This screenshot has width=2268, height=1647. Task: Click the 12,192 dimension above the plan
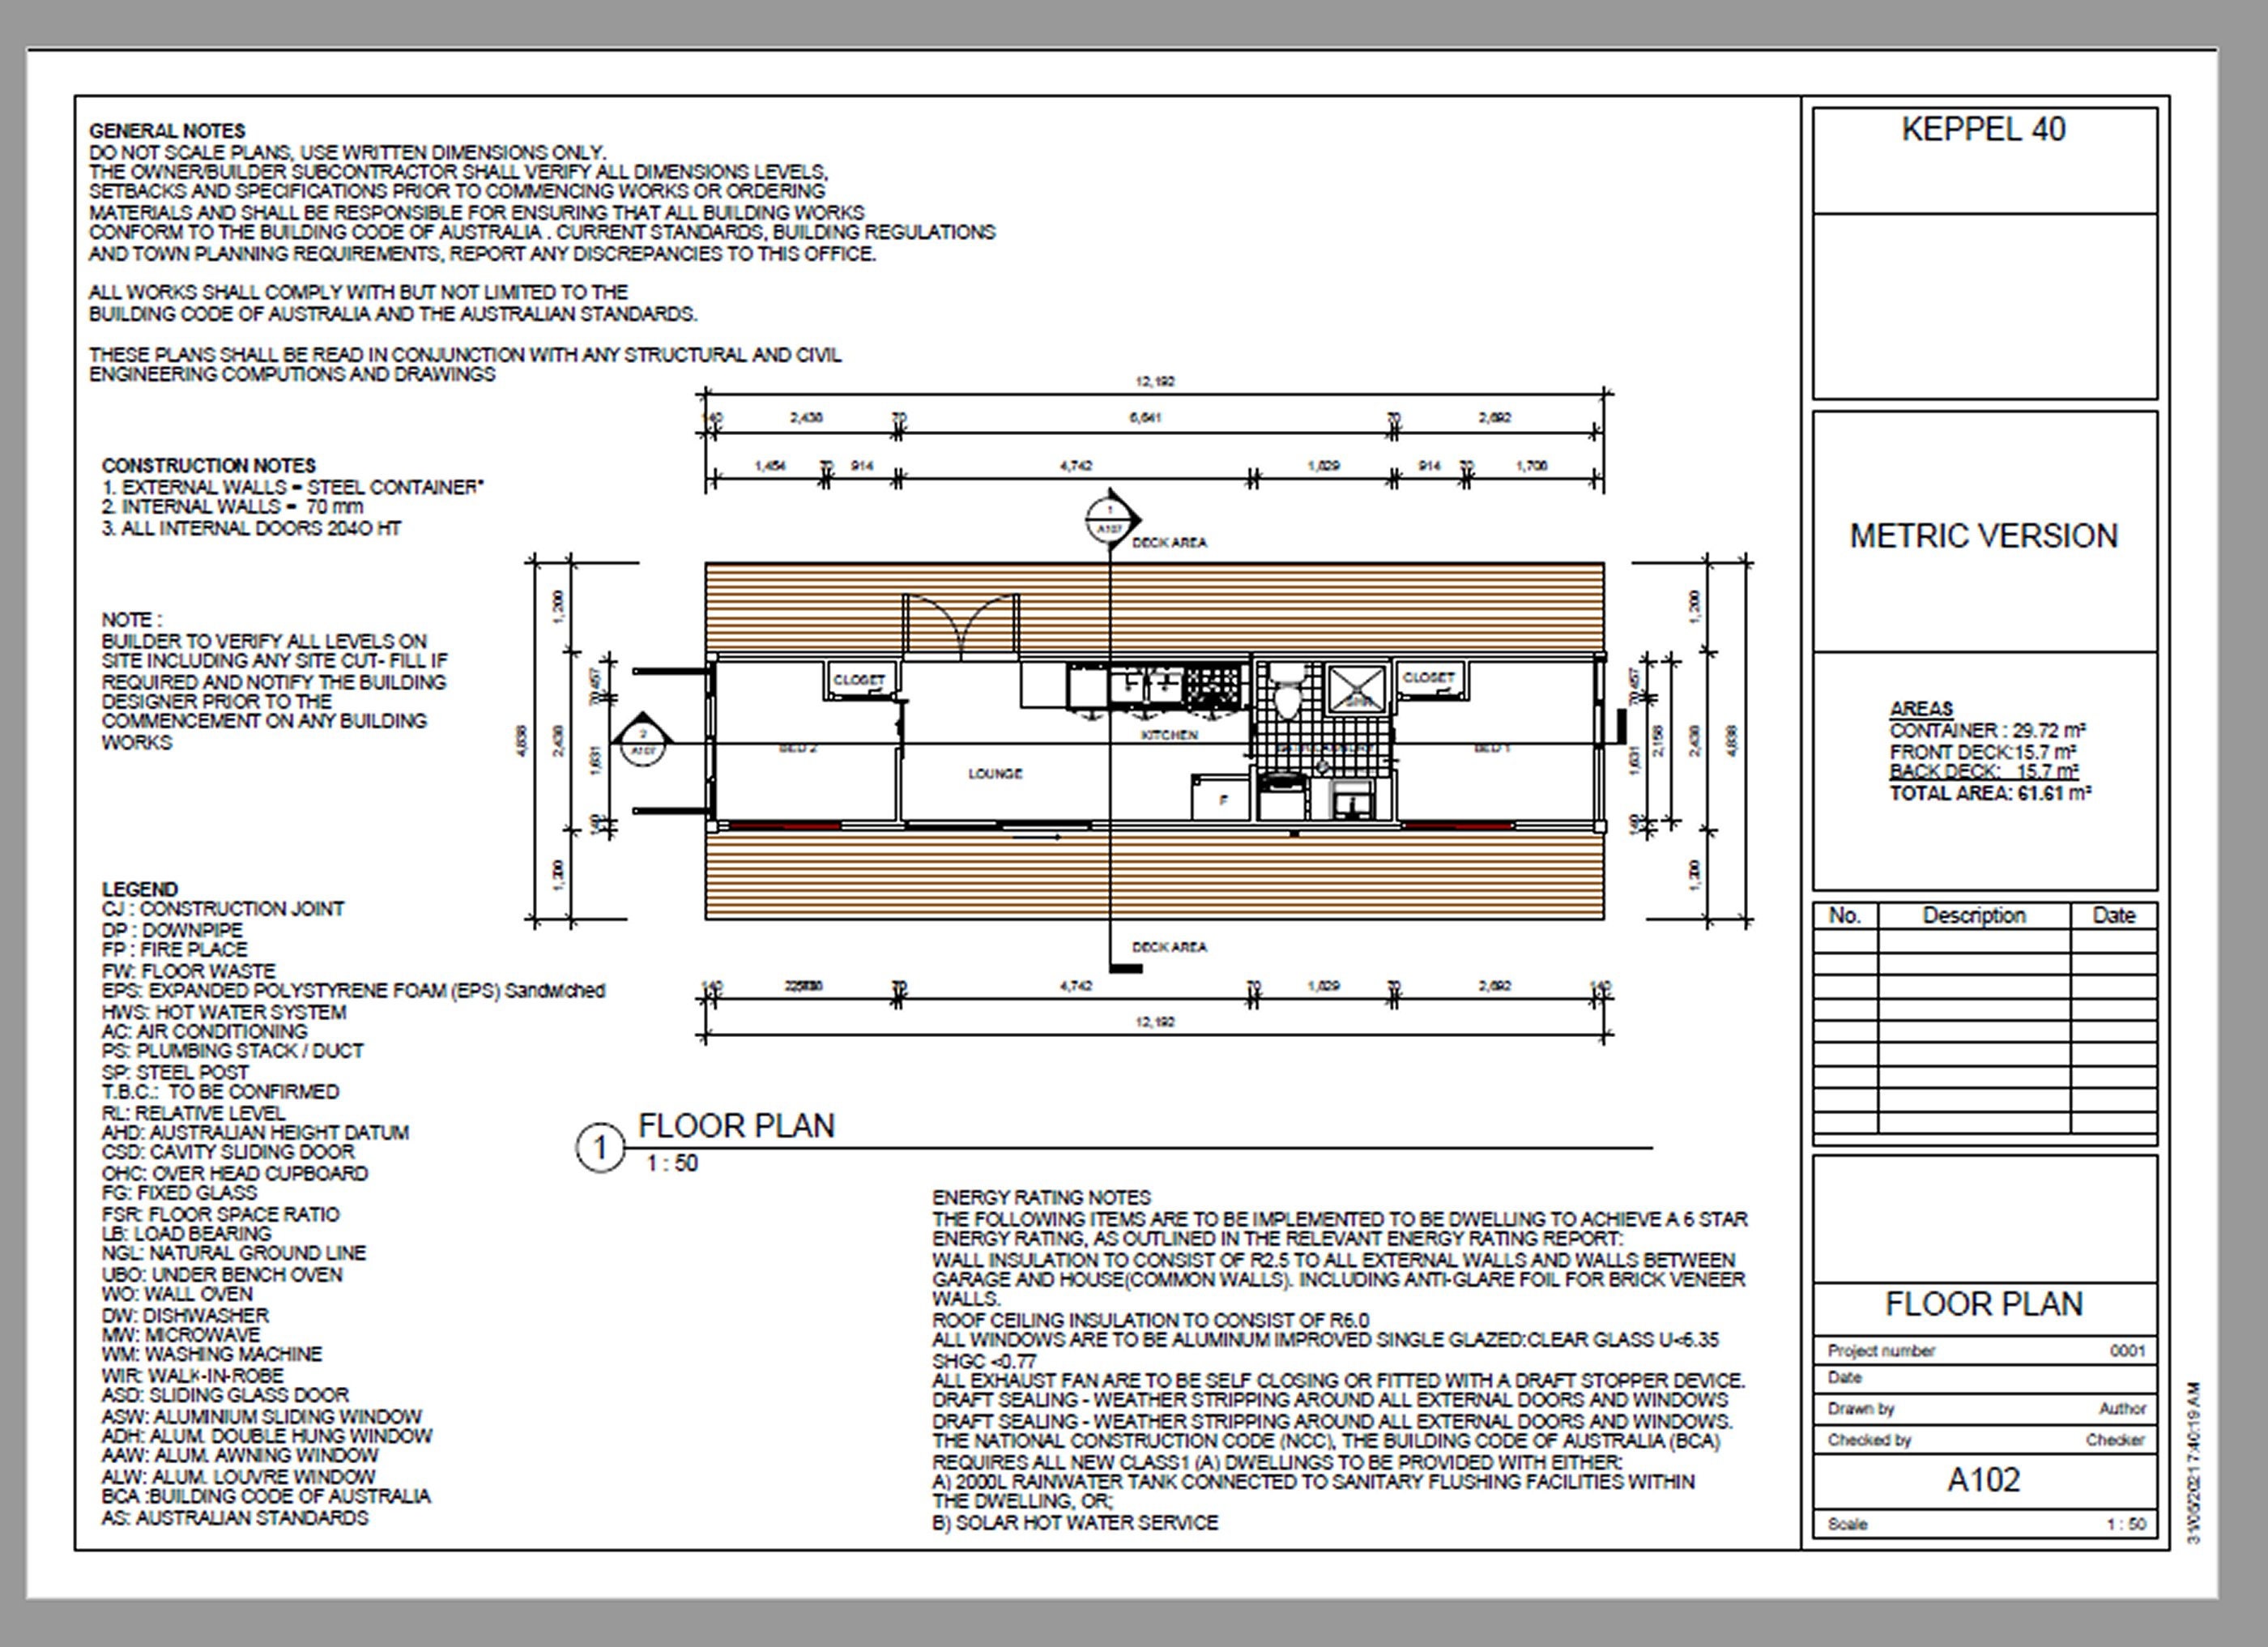[x=1155, y=381]
